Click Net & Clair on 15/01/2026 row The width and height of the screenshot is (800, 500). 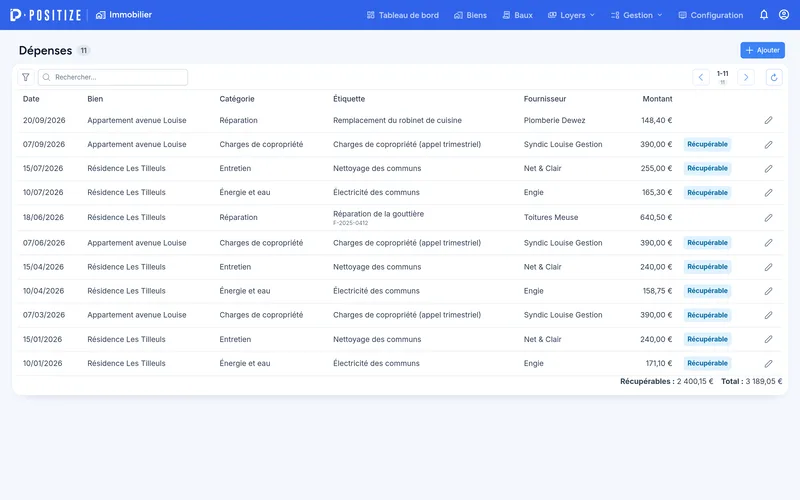click(x=542, y=339)
